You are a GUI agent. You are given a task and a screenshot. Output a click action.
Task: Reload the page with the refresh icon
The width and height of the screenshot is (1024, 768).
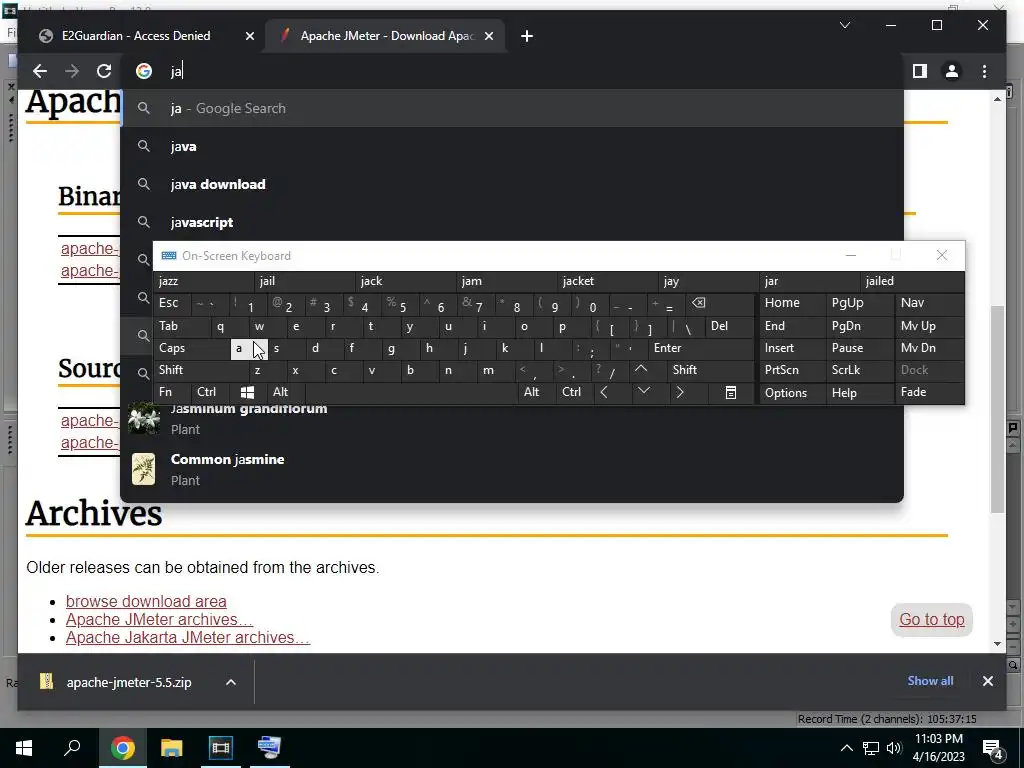click(x=104, y=71)
